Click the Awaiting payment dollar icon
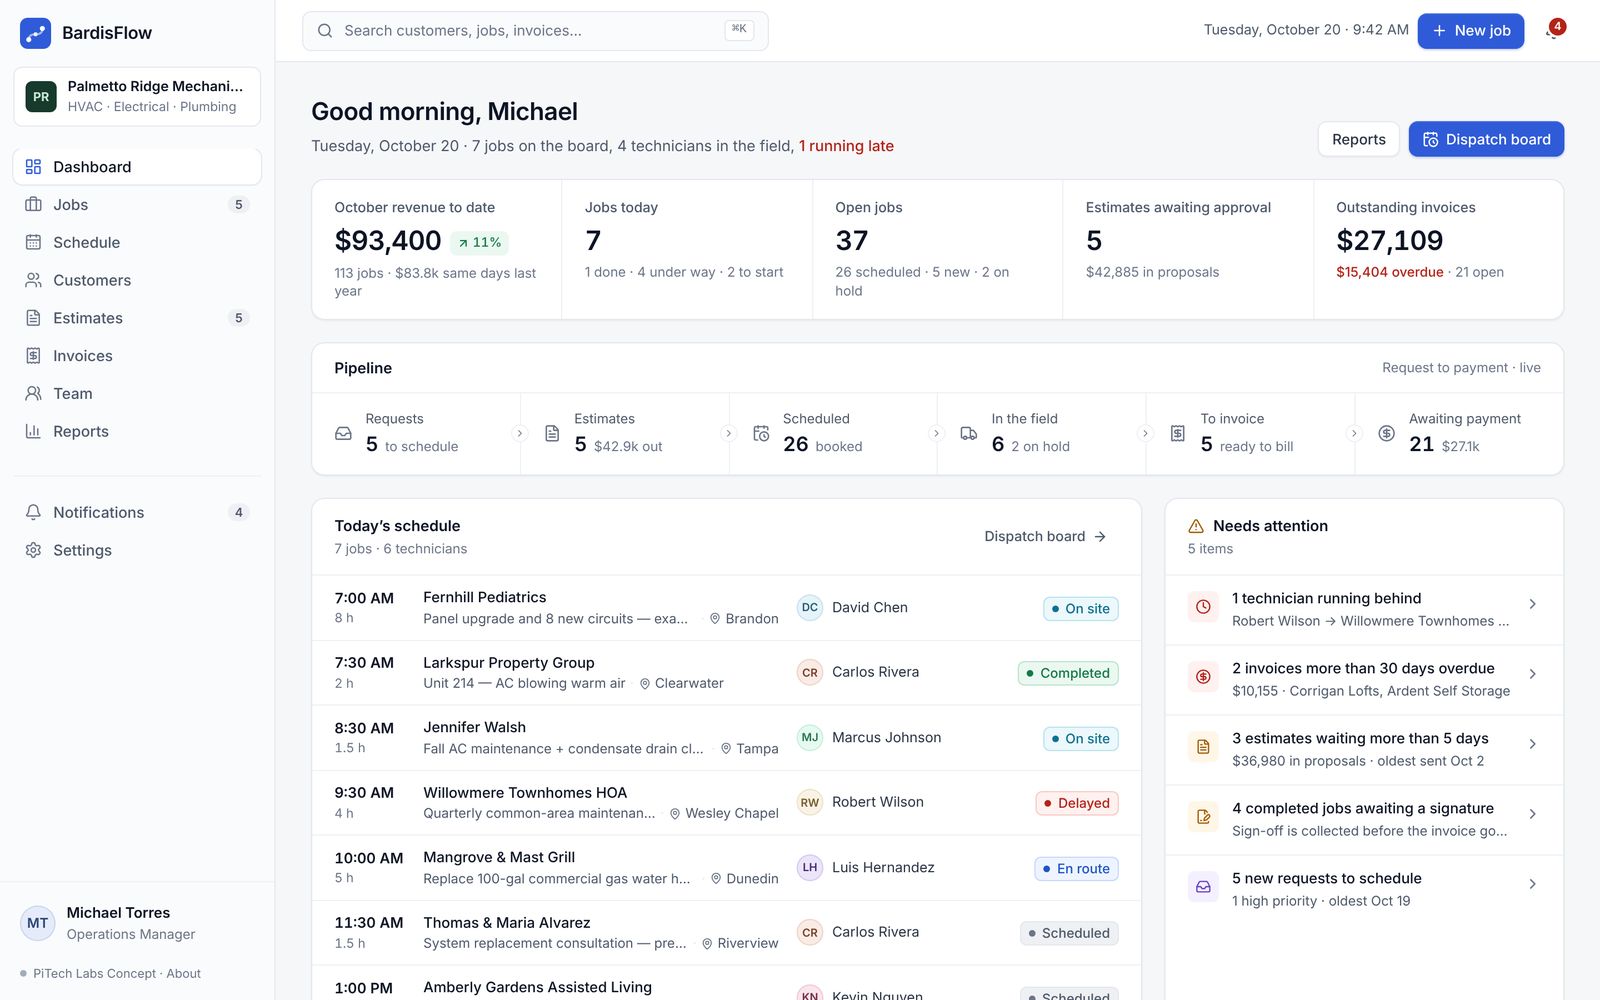 (1386, 434)
